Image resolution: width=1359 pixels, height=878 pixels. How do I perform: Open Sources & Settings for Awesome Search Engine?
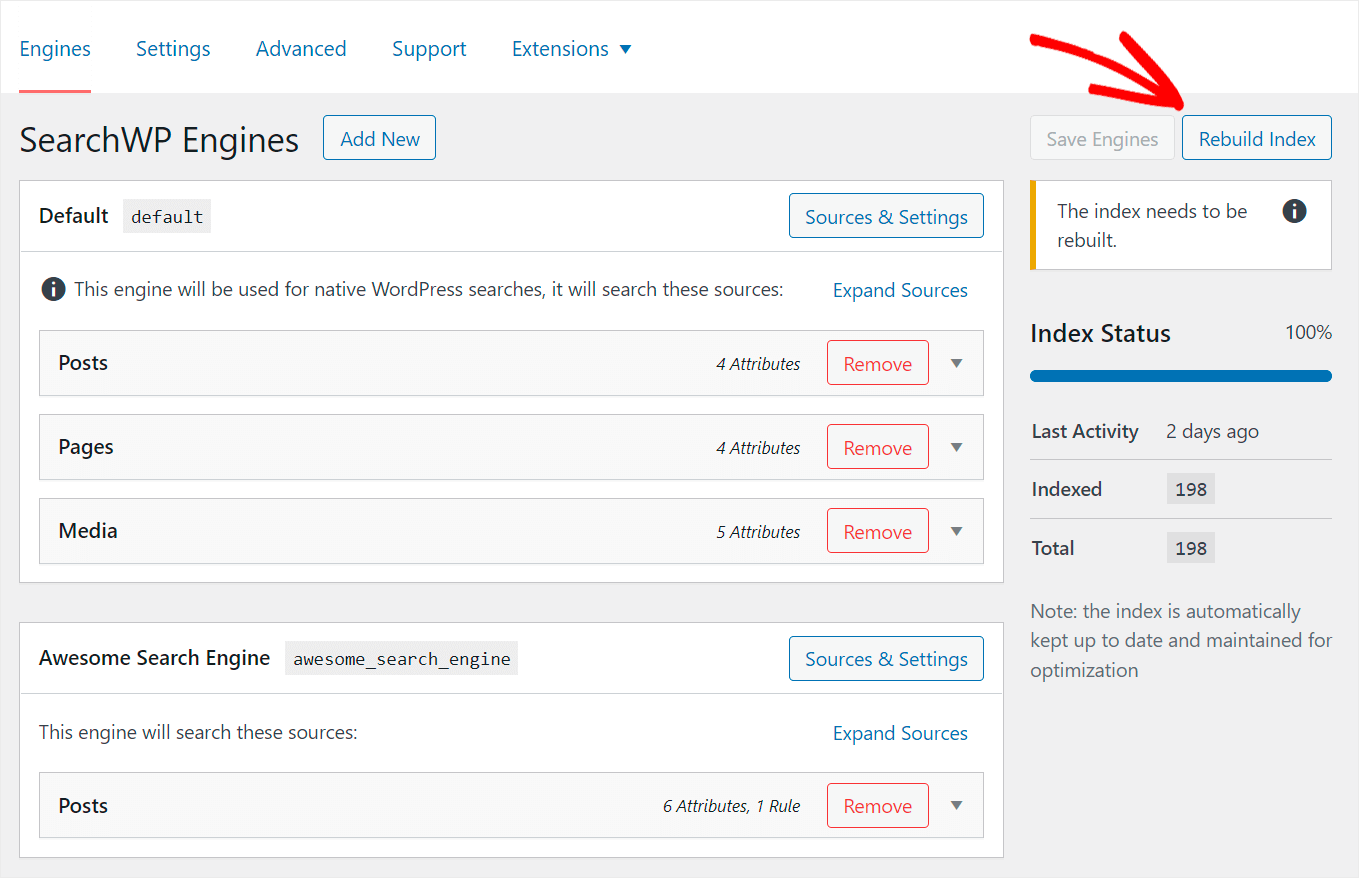[886, 658]
